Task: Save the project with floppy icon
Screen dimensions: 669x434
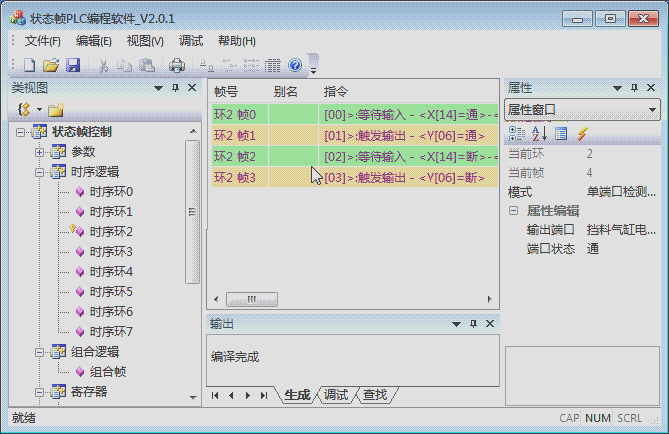Action: 73,65
